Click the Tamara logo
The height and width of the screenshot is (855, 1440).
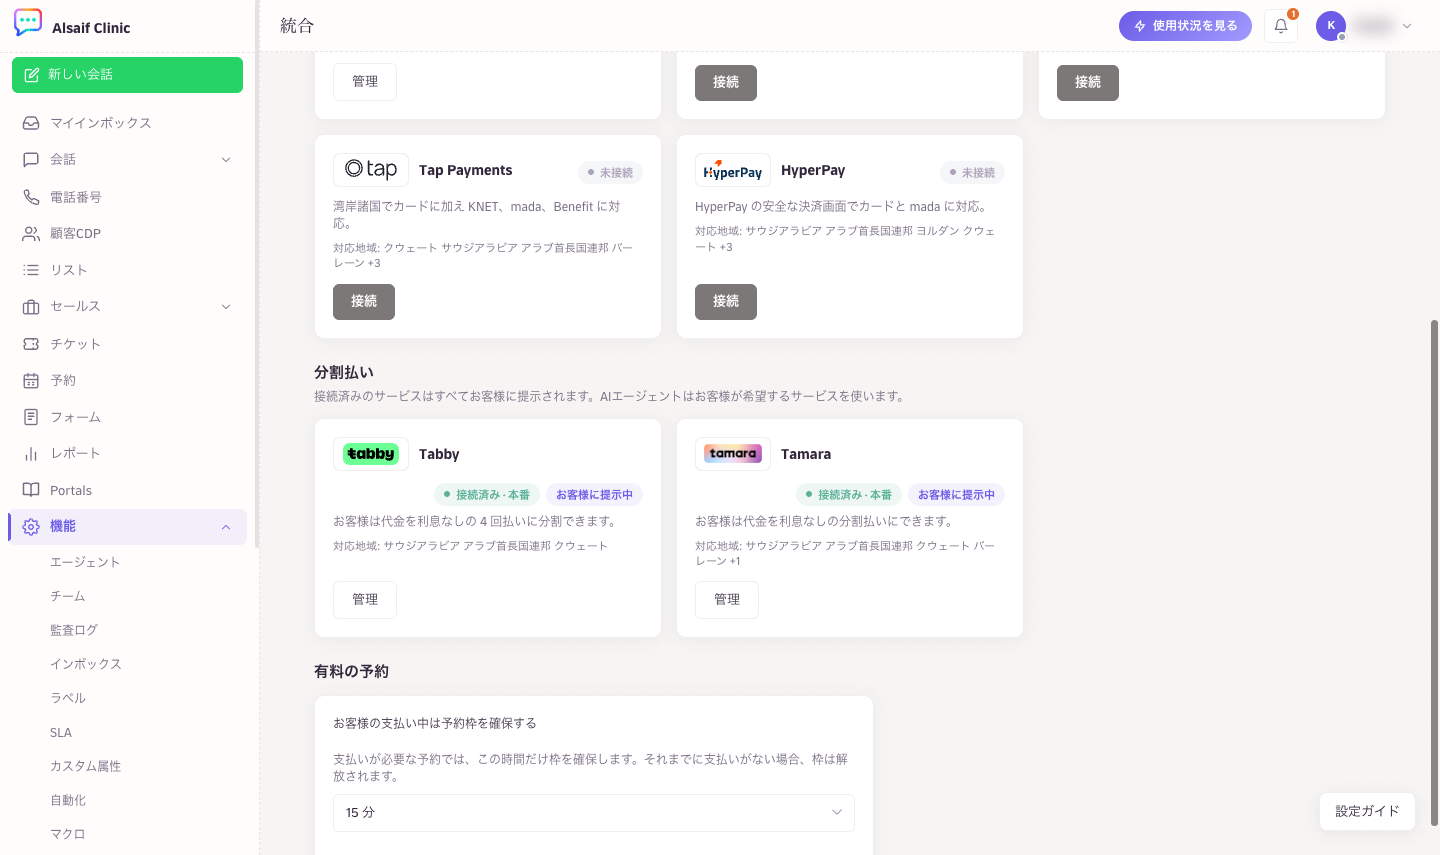coord(733,454)
